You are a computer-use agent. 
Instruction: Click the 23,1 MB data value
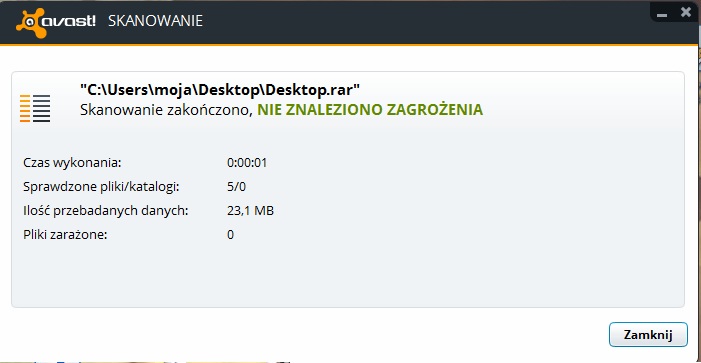250,211
